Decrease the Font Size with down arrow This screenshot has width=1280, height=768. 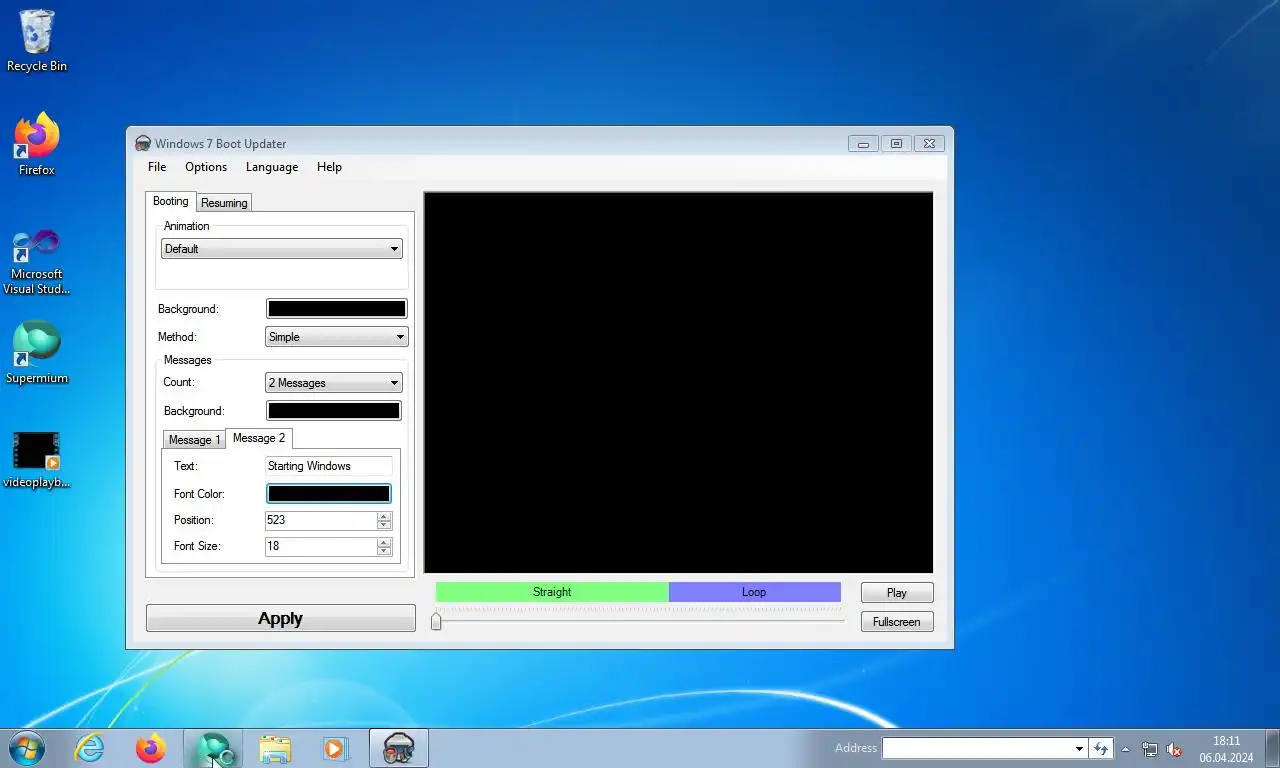pyautogui.click(x=384, y=551)
